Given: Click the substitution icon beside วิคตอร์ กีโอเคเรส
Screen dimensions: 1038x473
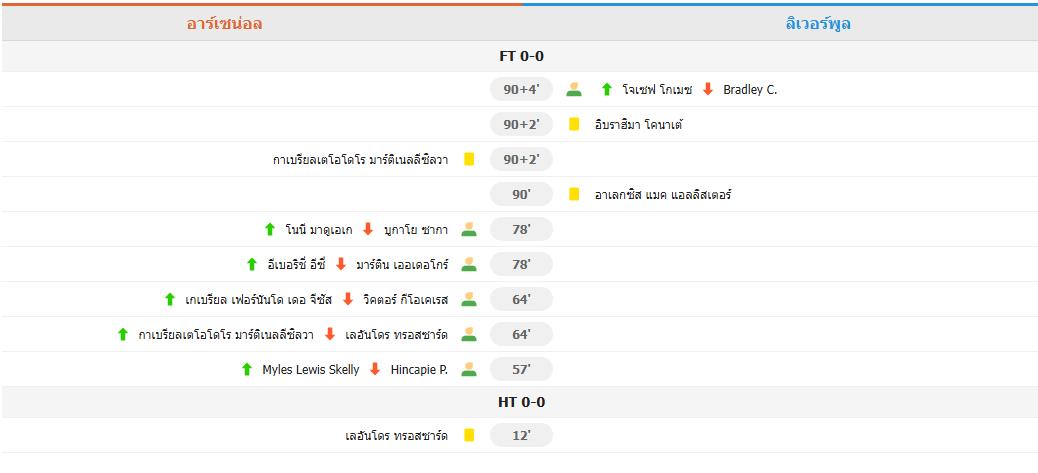Looking at the screenshot, I should (x=469, y=300).
